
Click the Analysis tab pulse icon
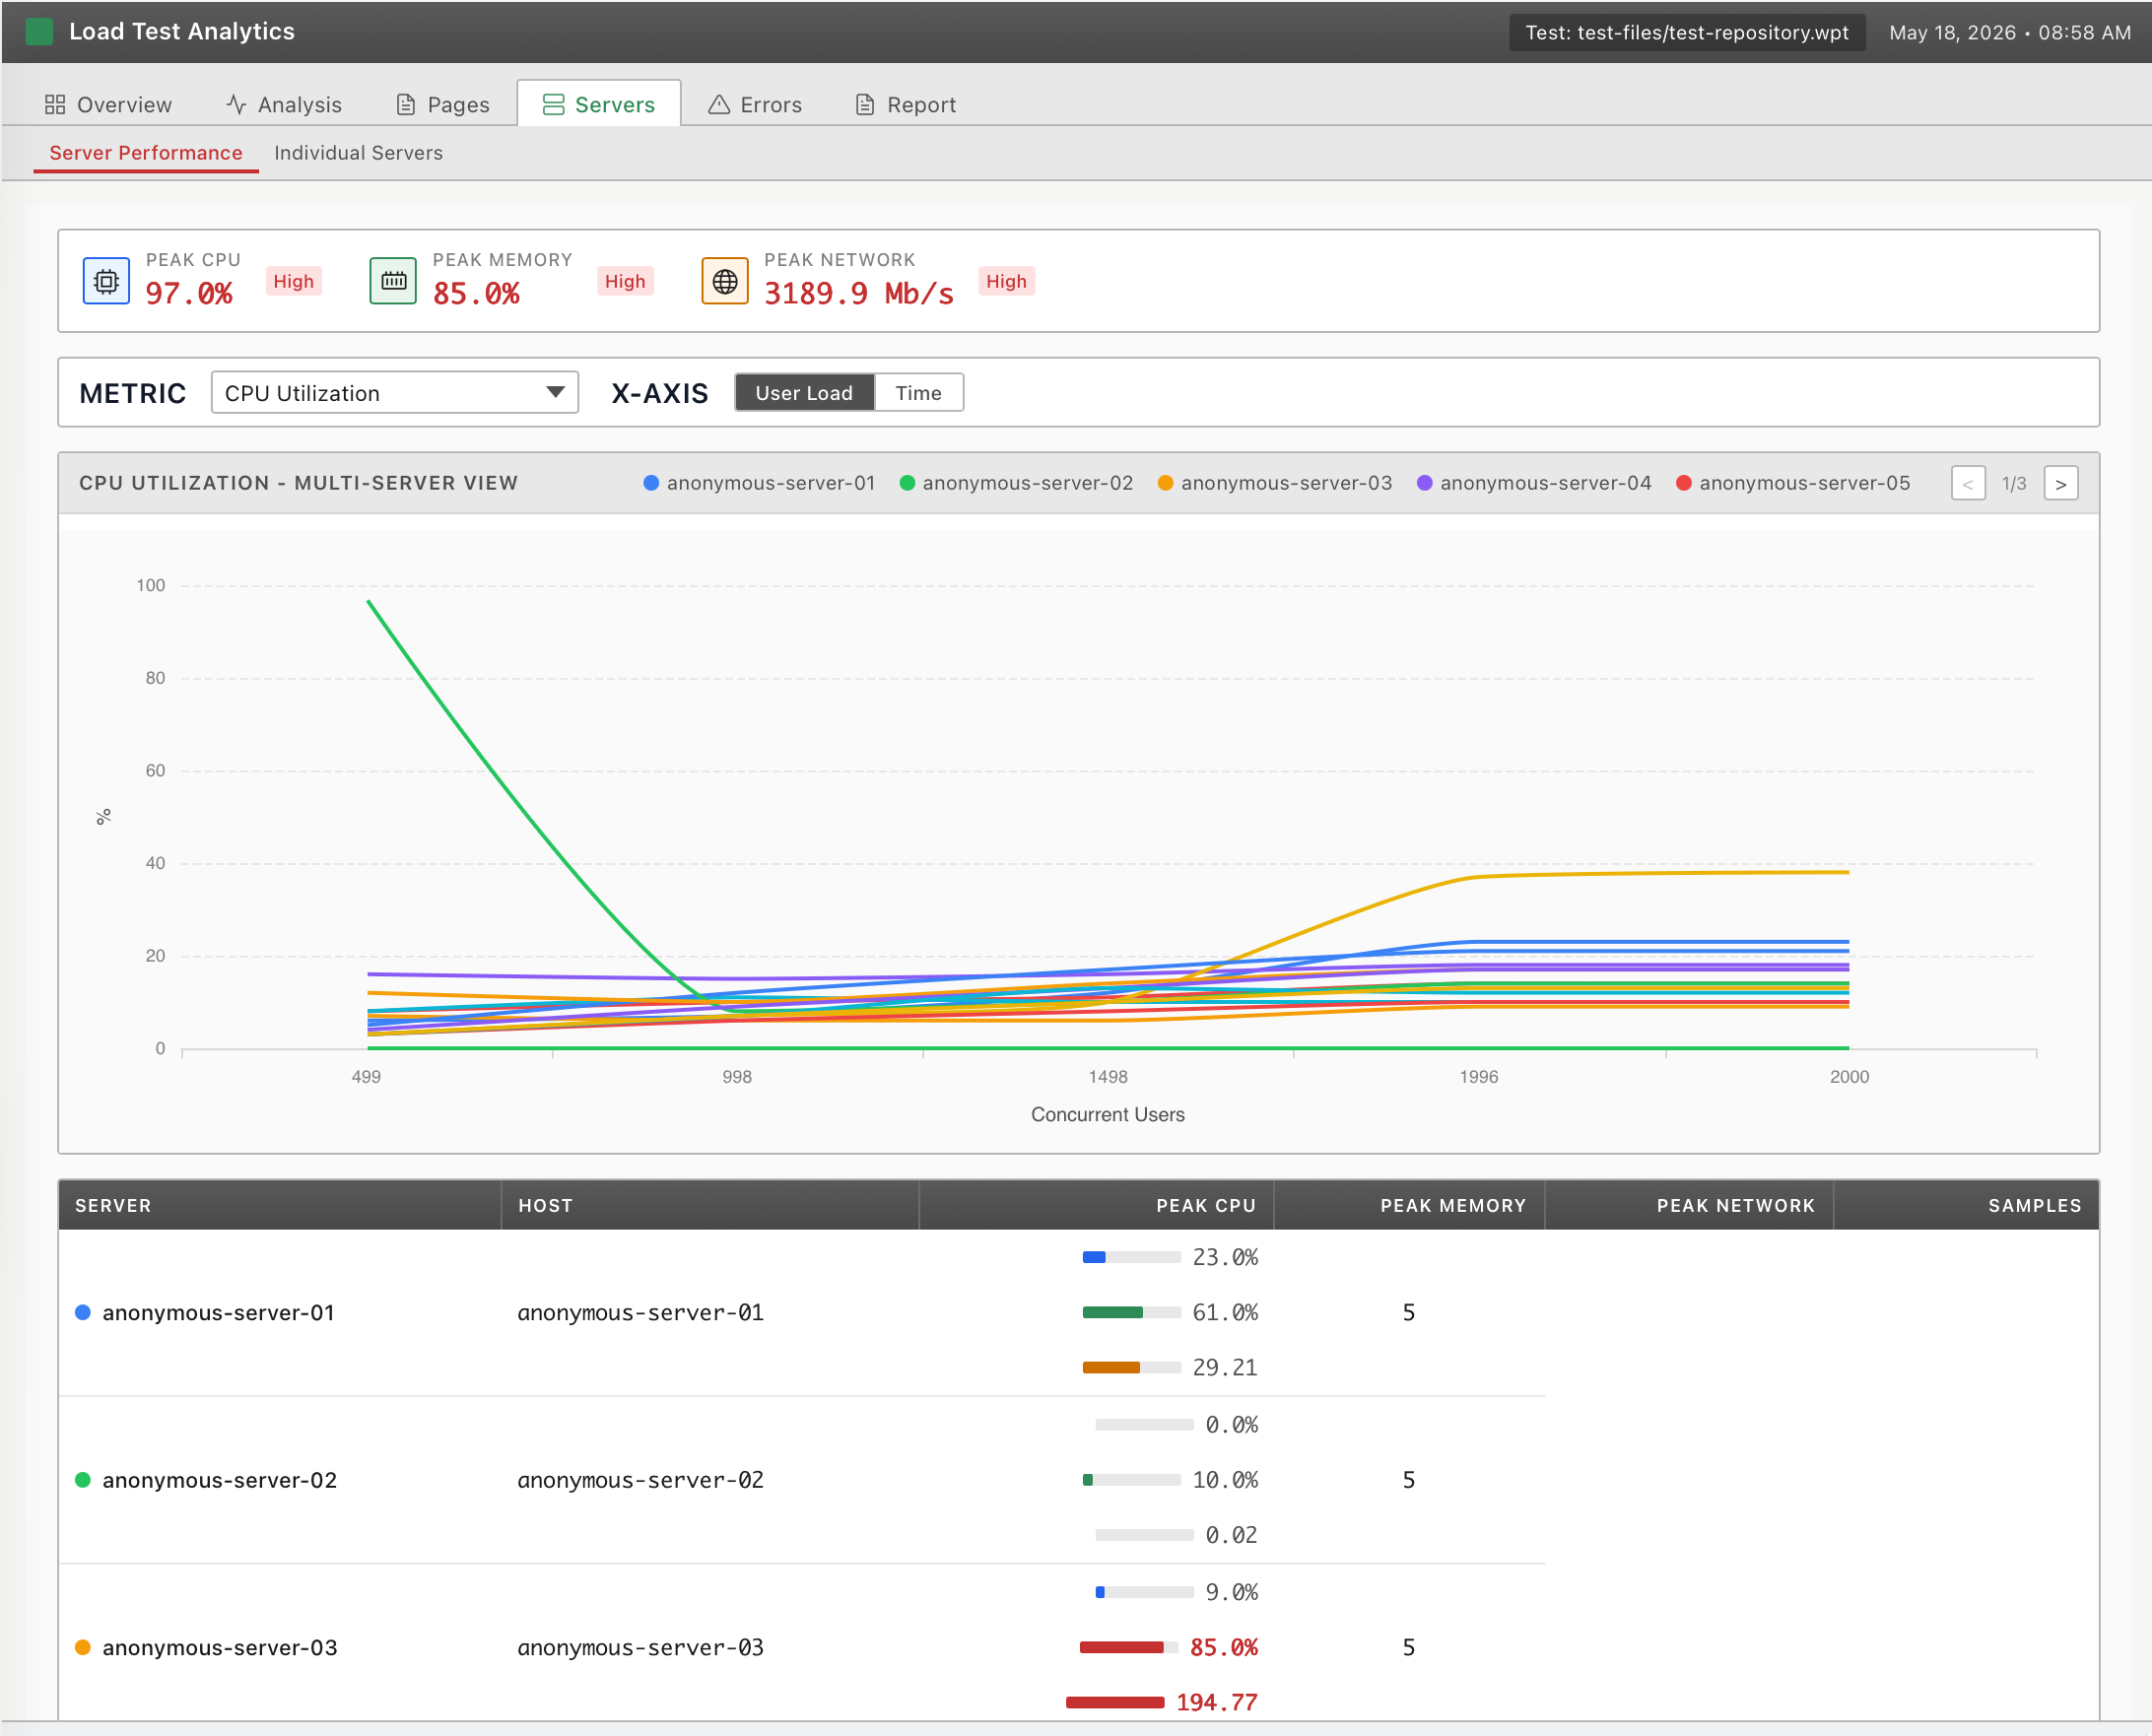236,105
